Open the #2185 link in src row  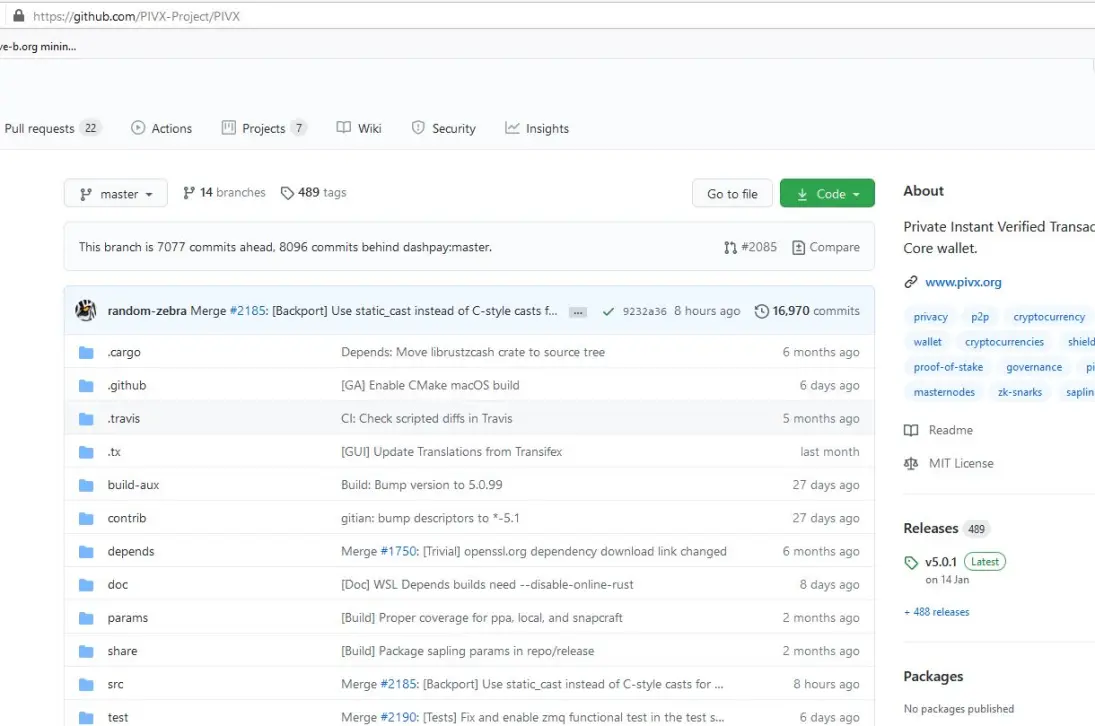click(398, 685)
